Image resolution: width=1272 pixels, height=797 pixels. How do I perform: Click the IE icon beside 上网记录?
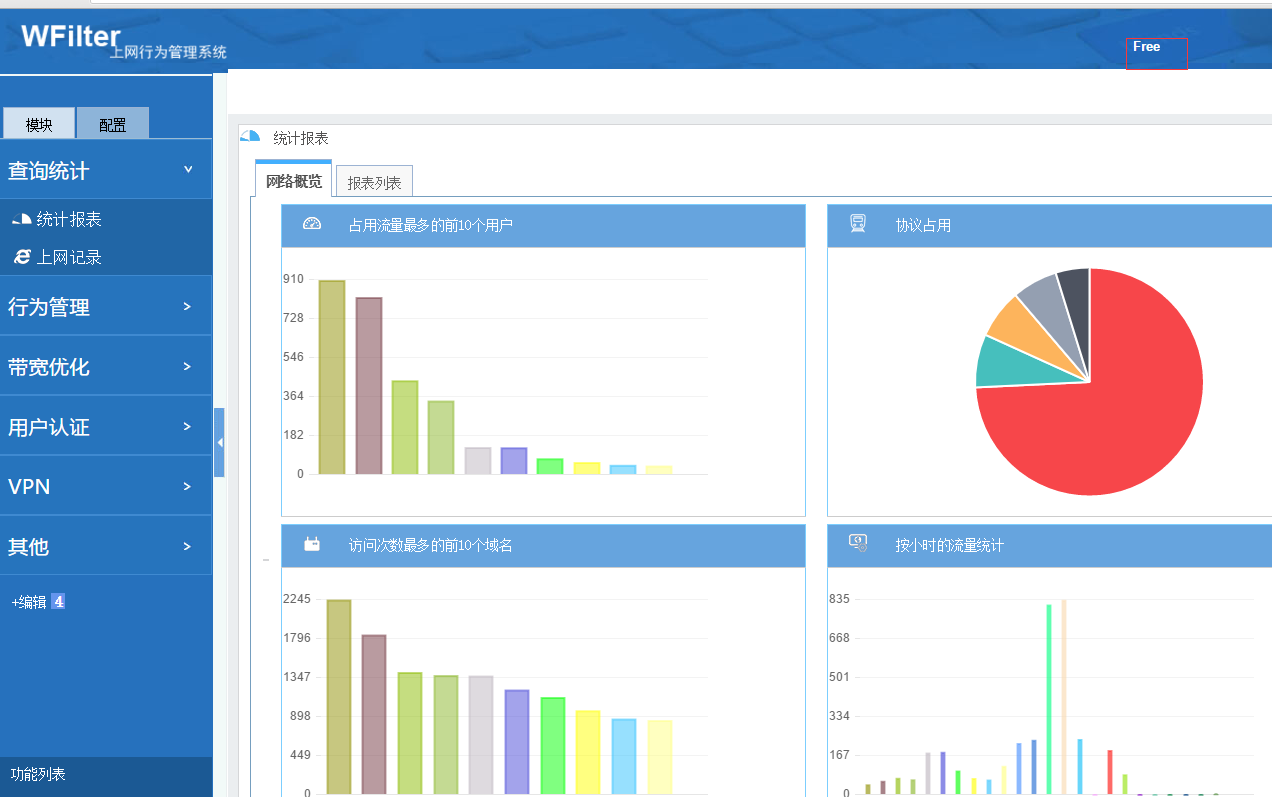click(x=22, y=257)
